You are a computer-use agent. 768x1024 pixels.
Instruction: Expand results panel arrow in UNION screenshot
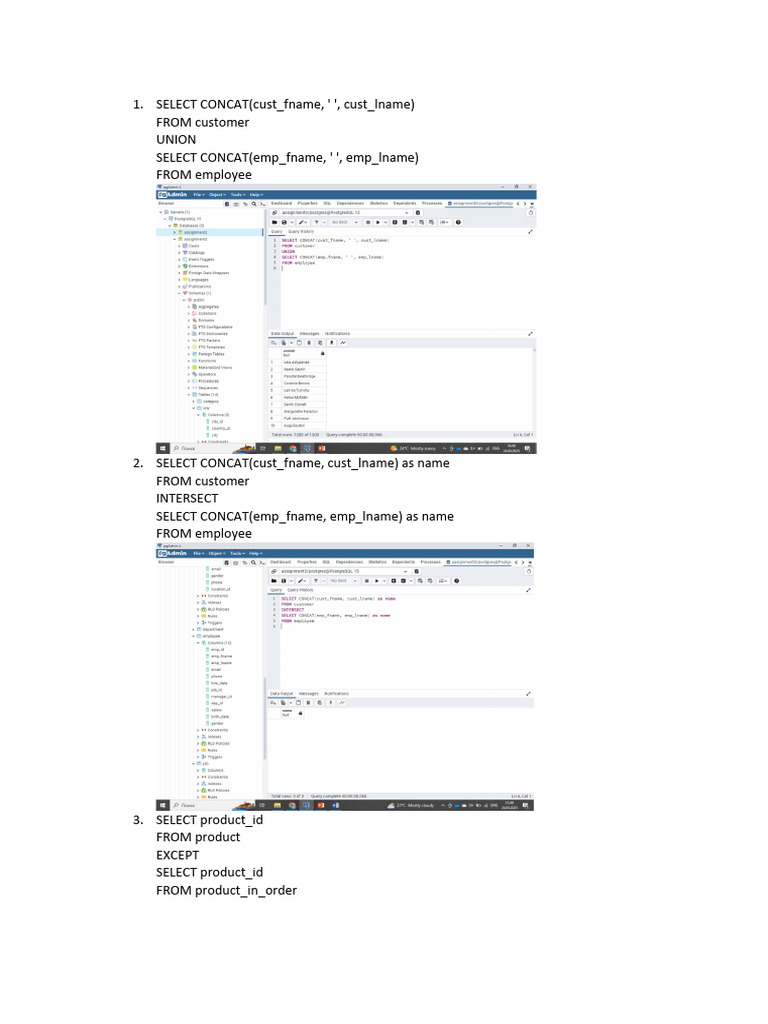(x=530, y=334)
